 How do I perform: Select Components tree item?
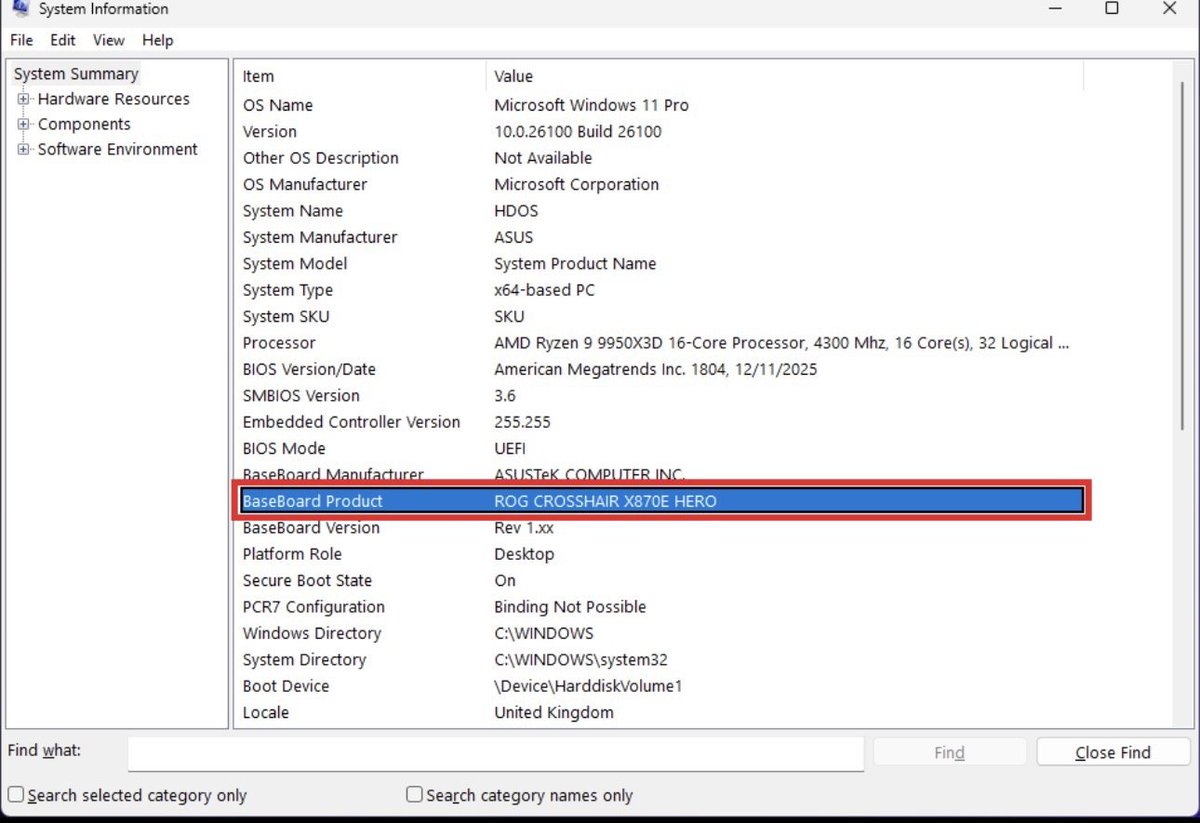(x=84, y=124)
